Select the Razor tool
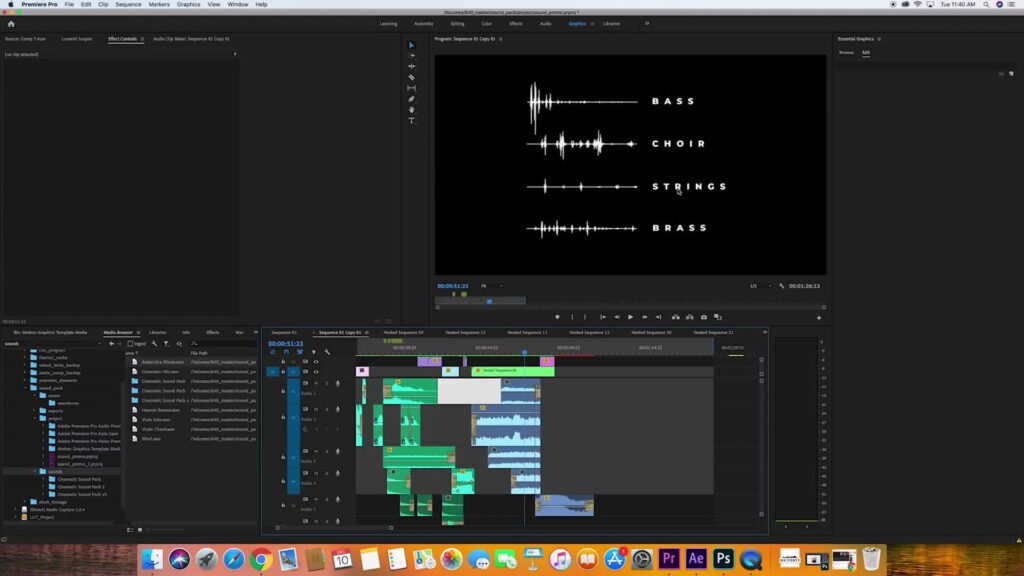The height and width of the screenshot is (576, 1024). click(411, 77)
